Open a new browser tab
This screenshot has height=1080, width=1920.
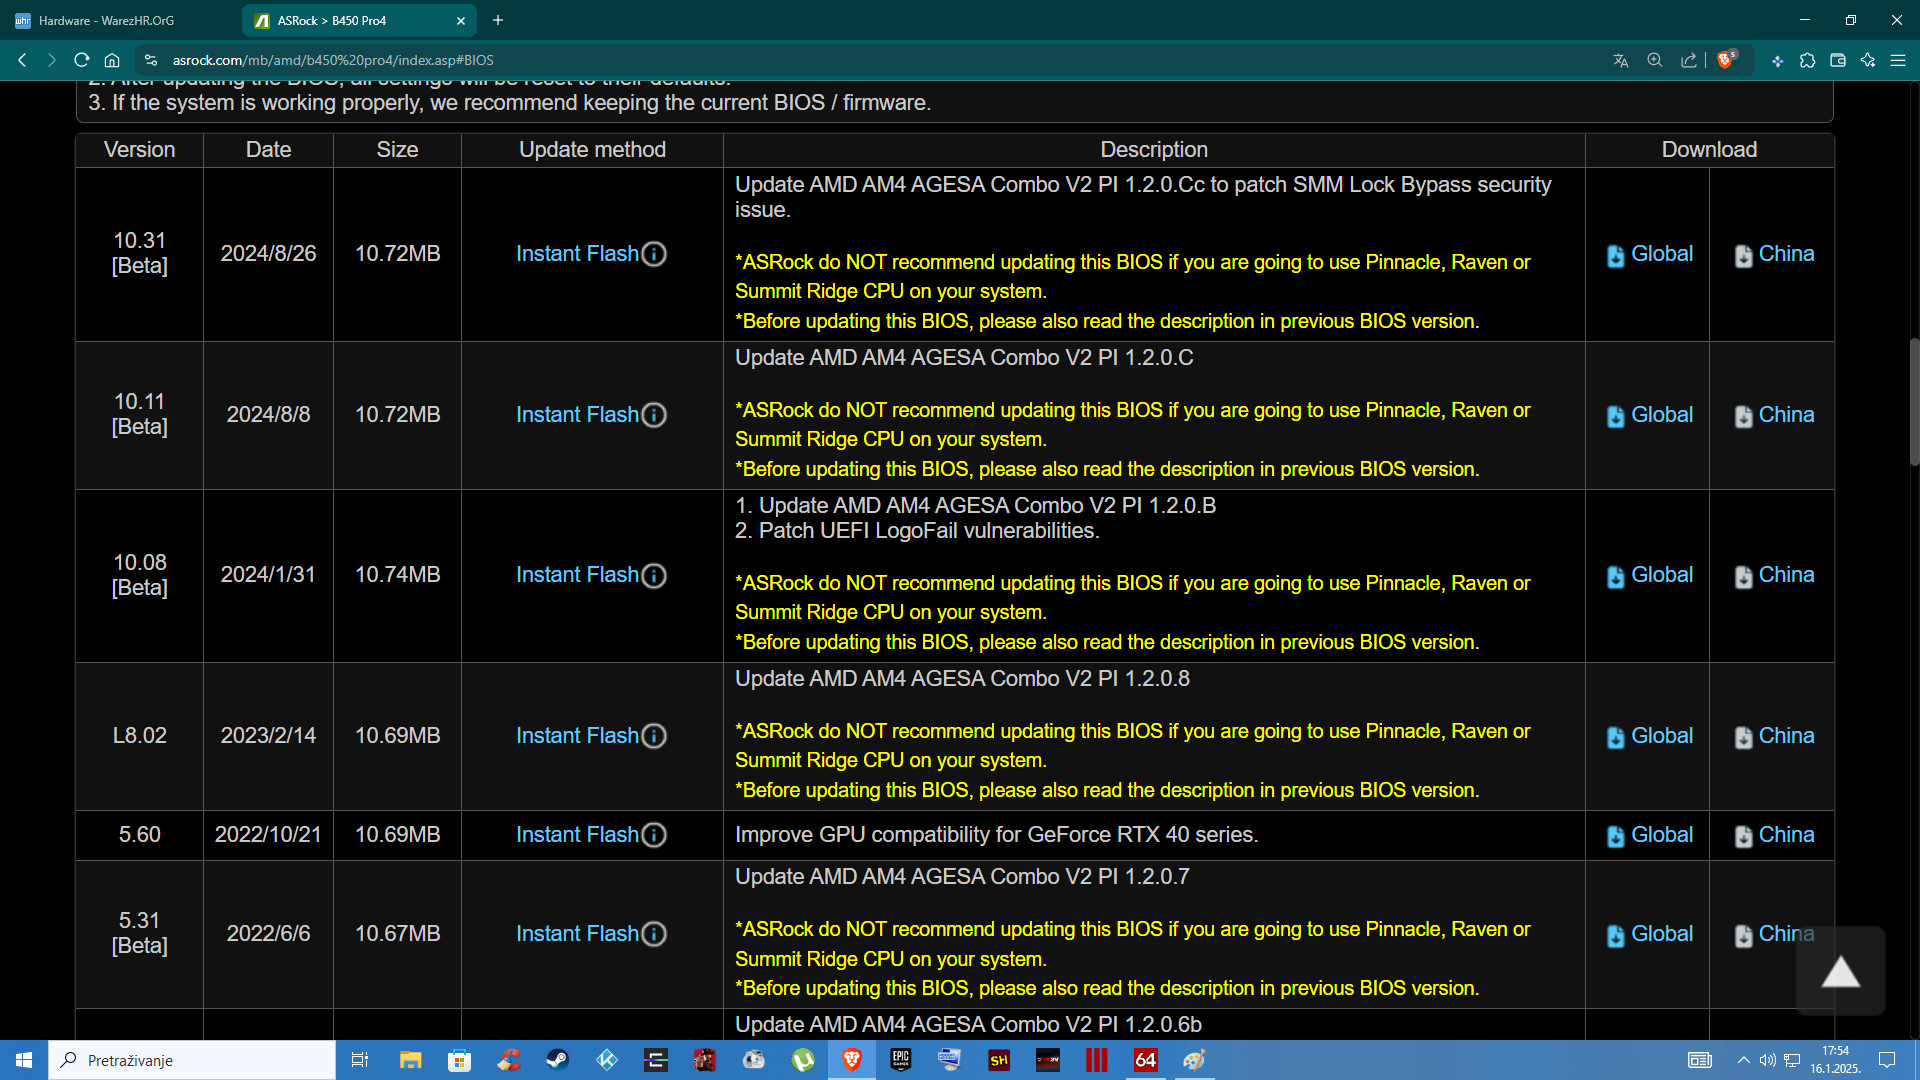pos(498,20)
